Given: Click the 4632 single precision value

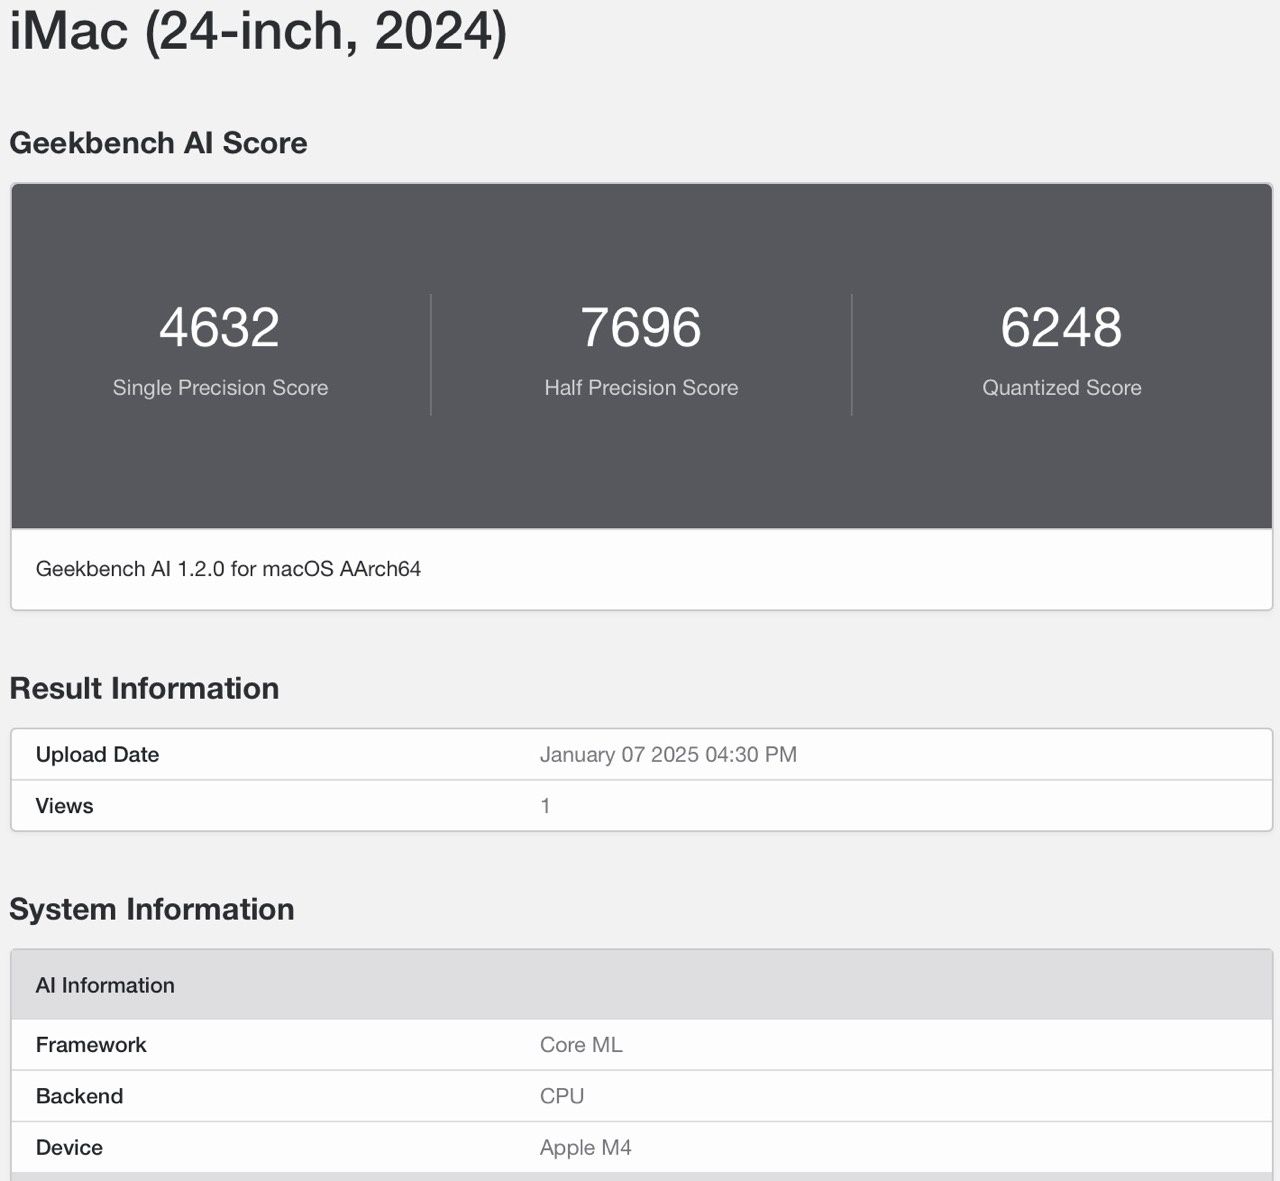Looking at the screenshot, I should click(220, 327).
